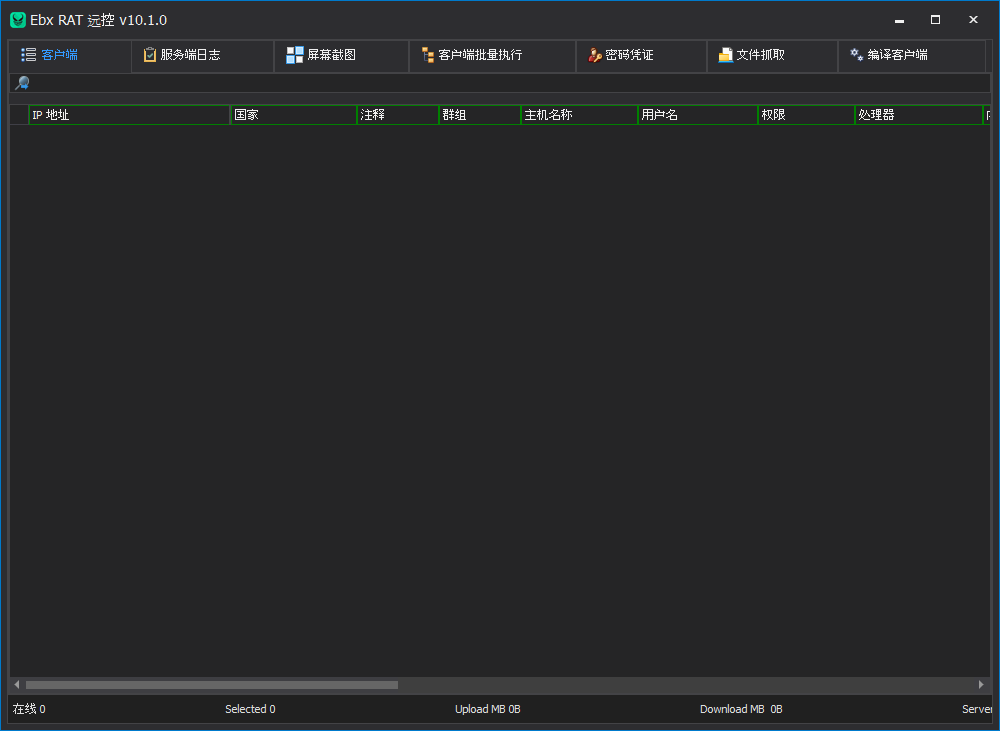Screen dimensions: 1000x731
Task: Click the magnifier search icon
Action: tap(21, 83)
